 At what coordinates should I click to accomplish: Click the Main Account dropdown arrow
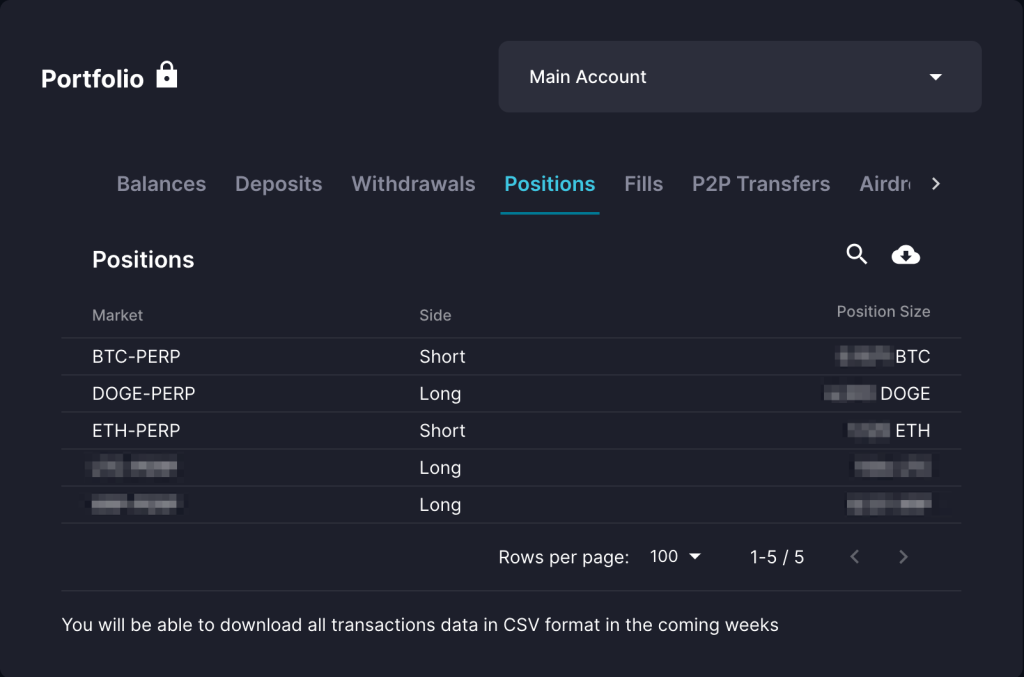pos(936,77)
